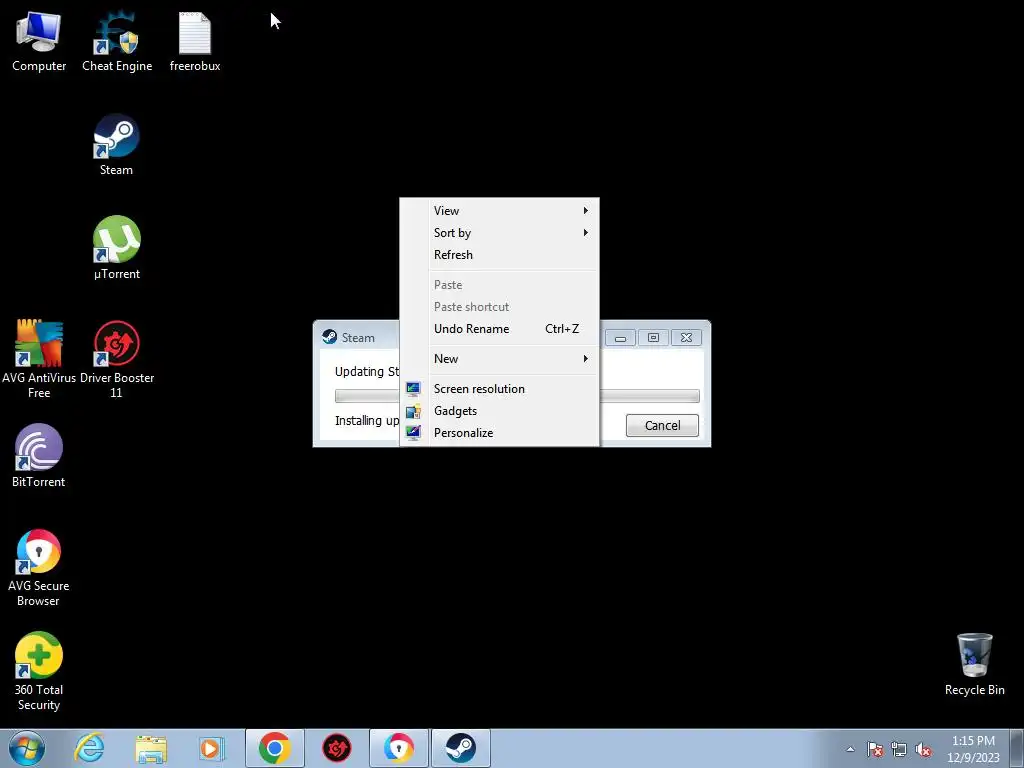Expand the New submenu

tap(500, 359)
